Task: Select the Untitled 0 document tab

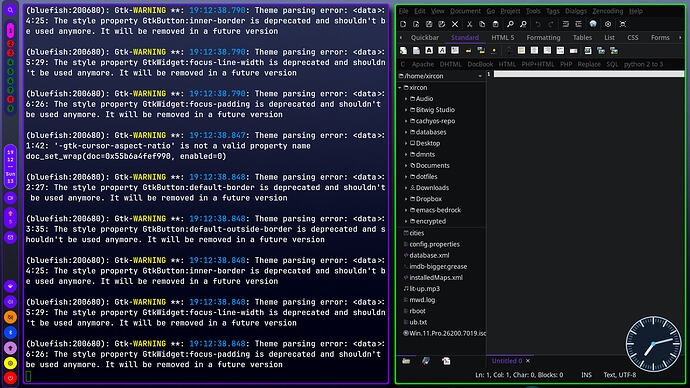Action: tap(506, 361)
